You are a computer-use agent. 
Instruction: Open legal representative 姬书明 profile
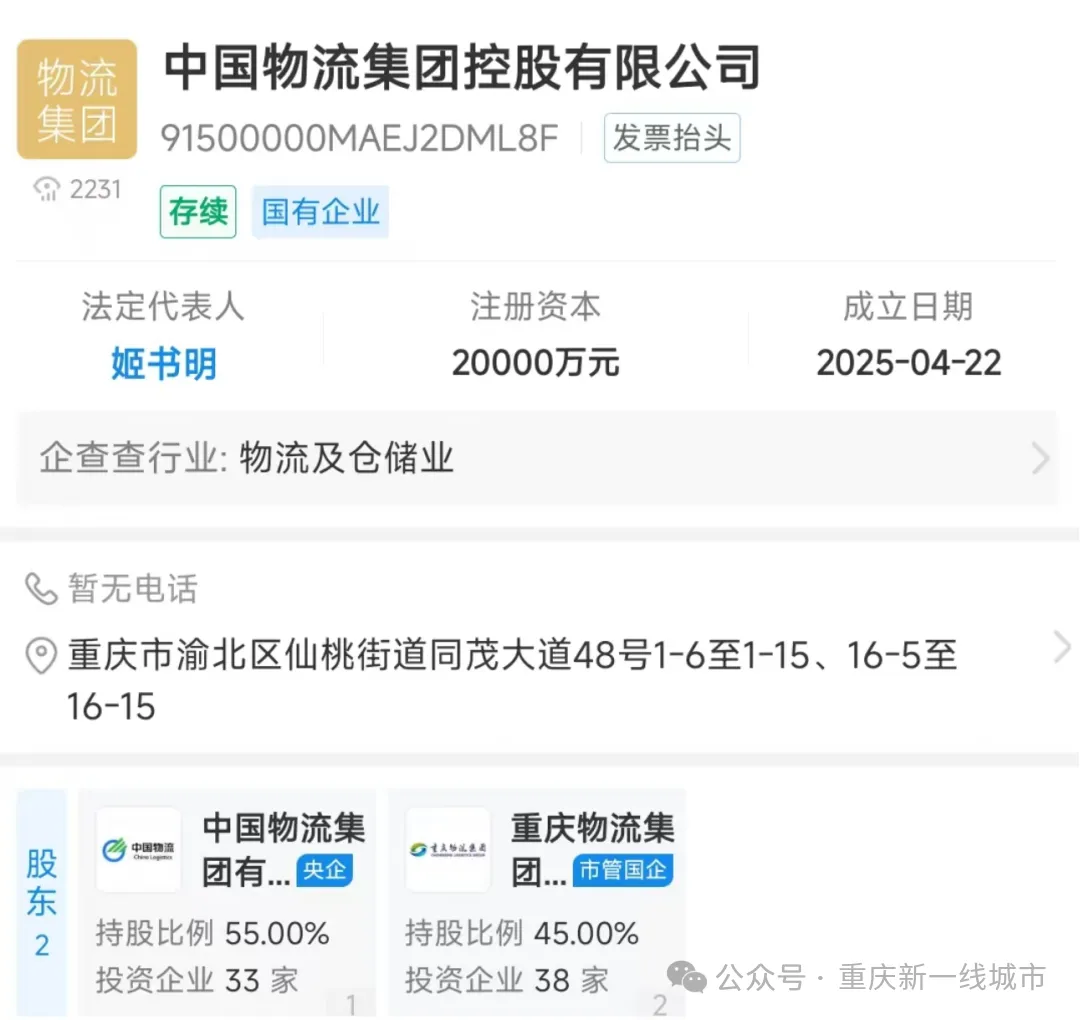[163, 364]
